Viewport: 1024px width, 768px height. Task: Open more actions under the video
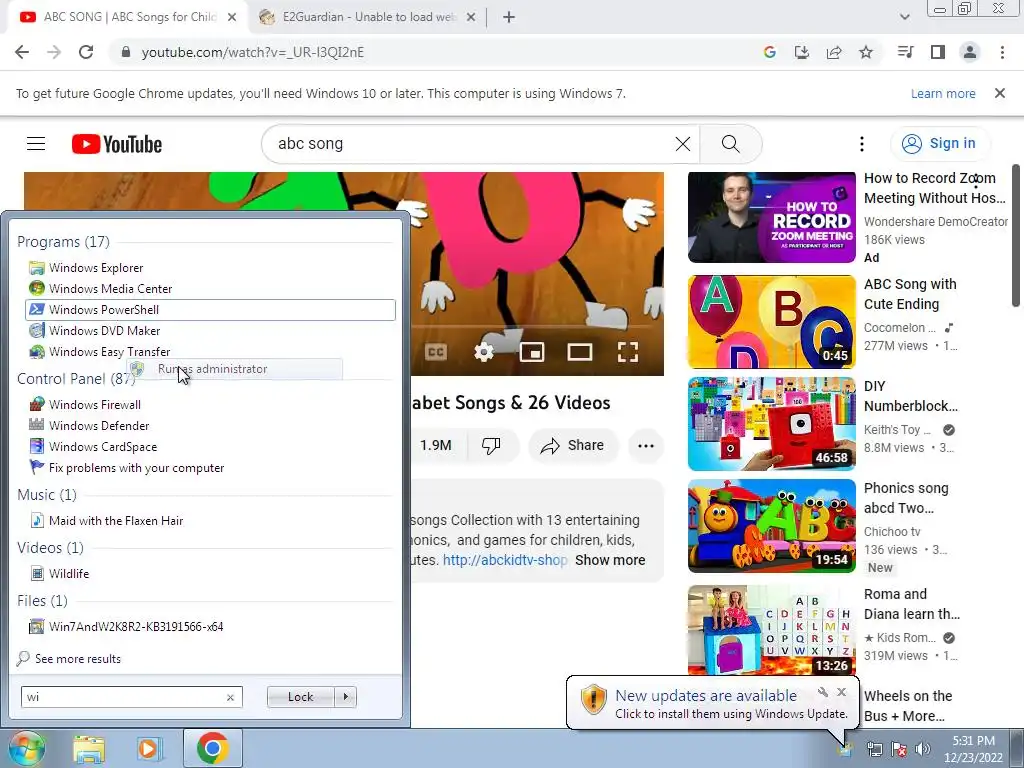pyautogui.click(x=646, y=445)
